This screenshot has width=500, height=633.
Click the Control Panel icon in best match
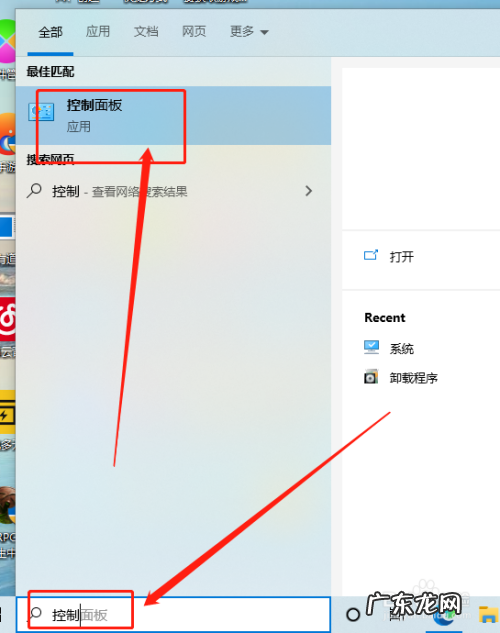point(41,113)
